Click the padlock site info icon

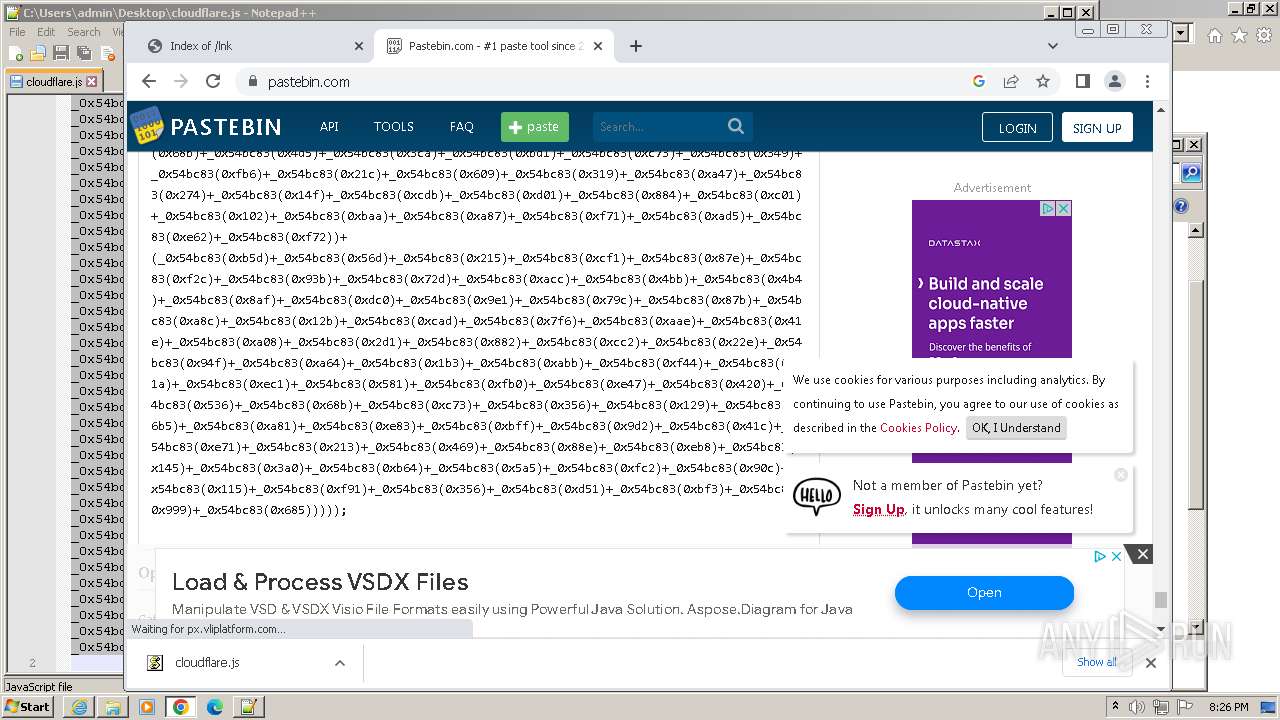click(x=251, y=82)
